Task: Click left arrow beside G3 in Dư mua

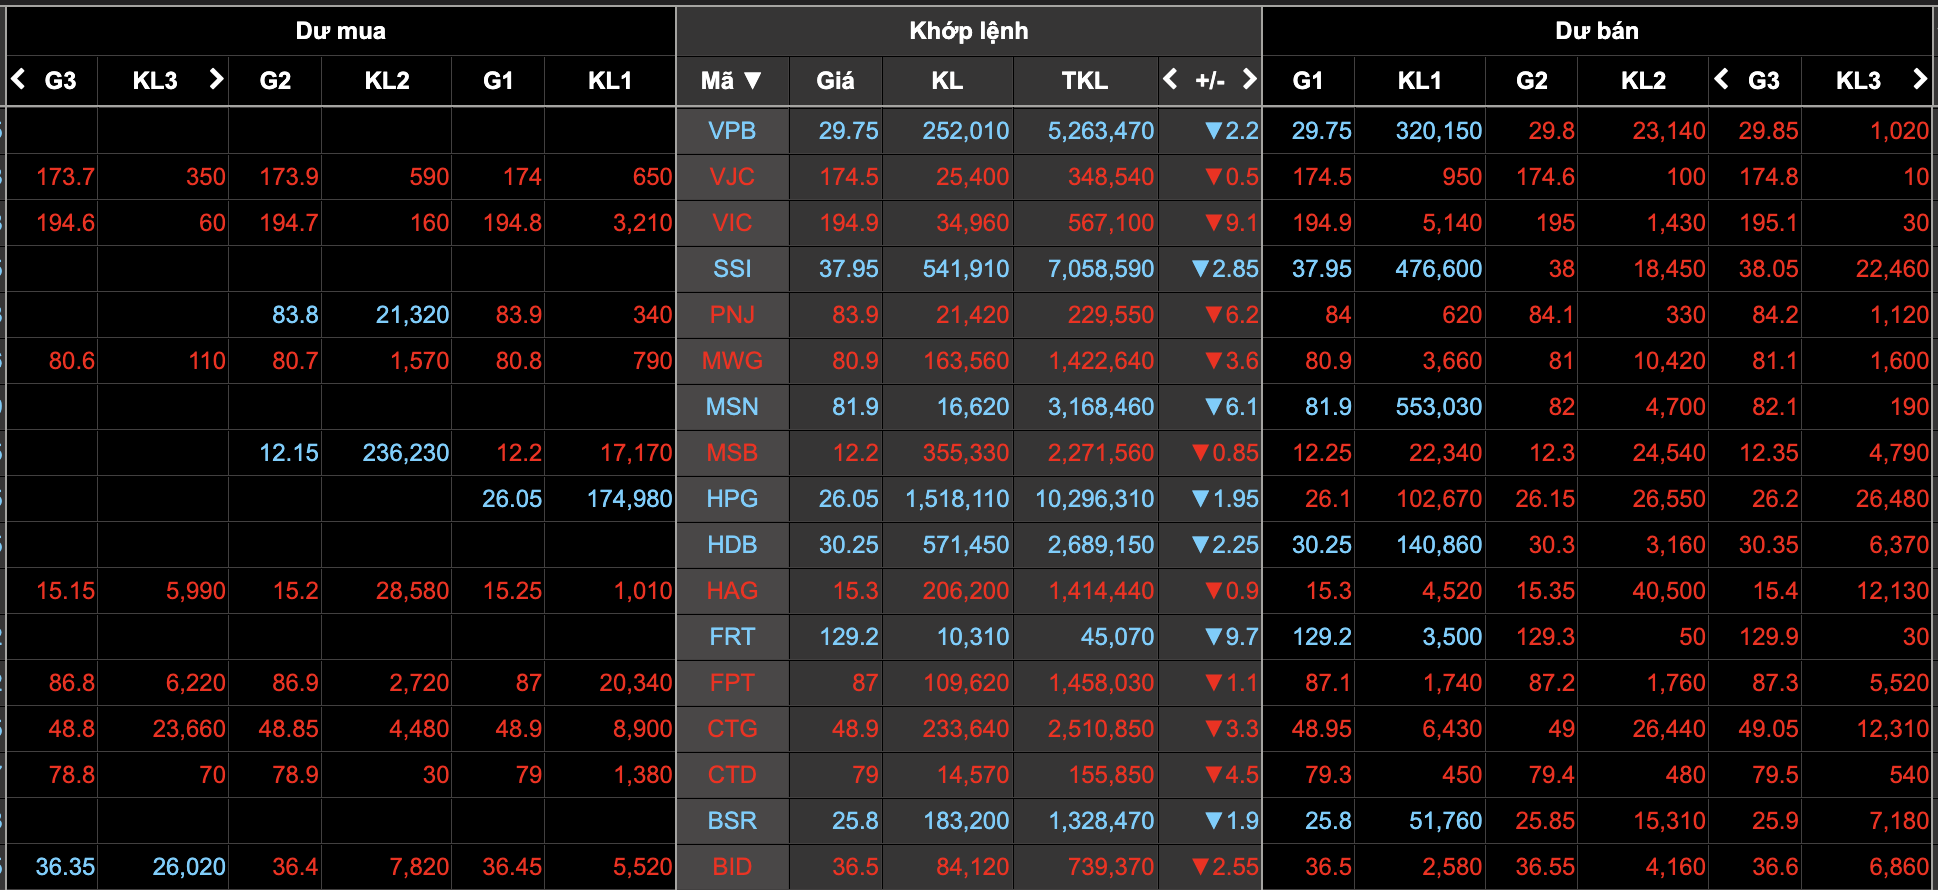Action: click(x=18, y=79)
